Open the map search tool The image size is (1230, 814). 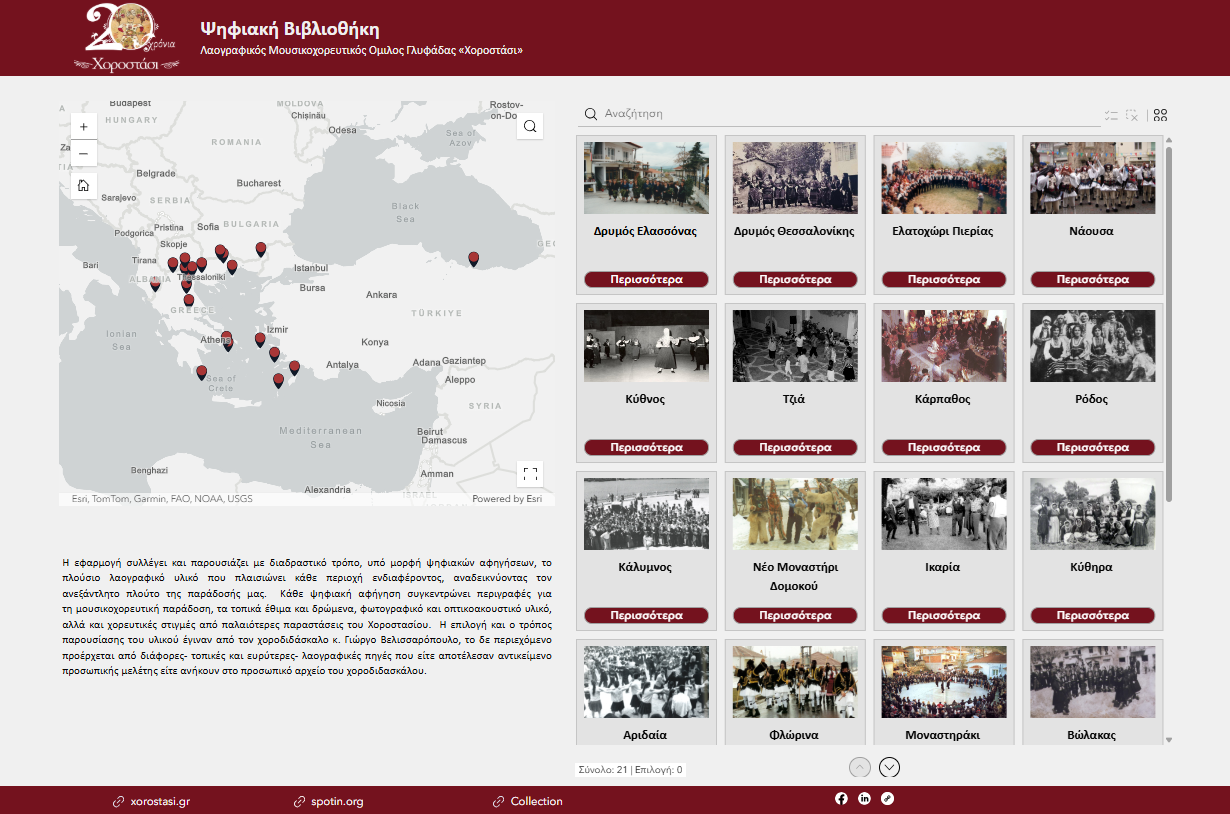(530, 126)
